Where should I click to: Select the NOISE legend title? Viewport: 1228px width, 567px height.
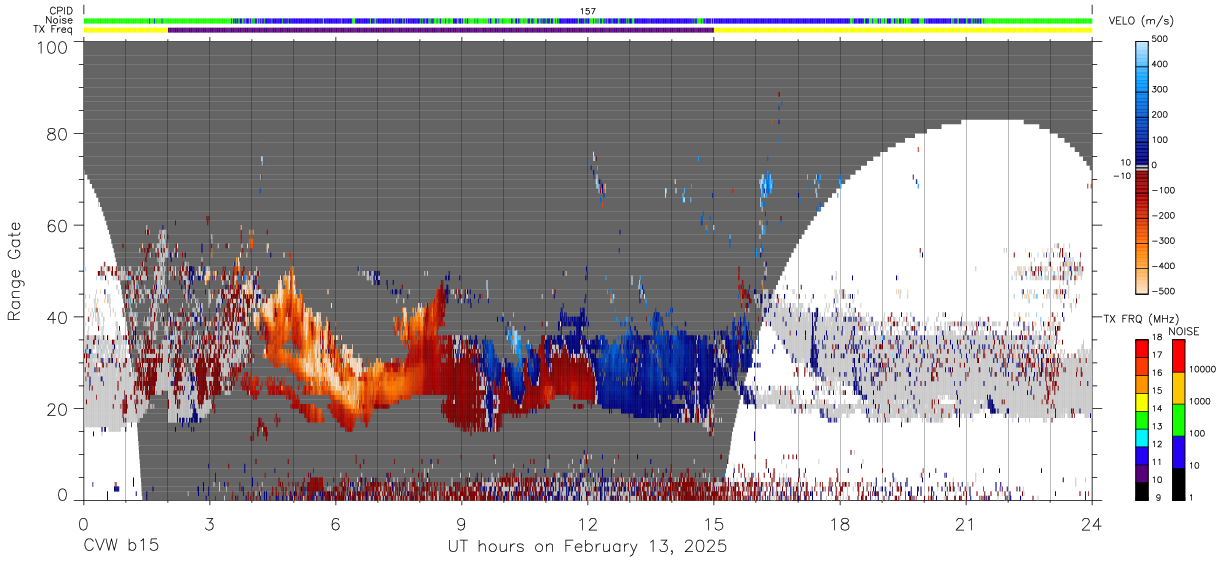[1184, 331]
